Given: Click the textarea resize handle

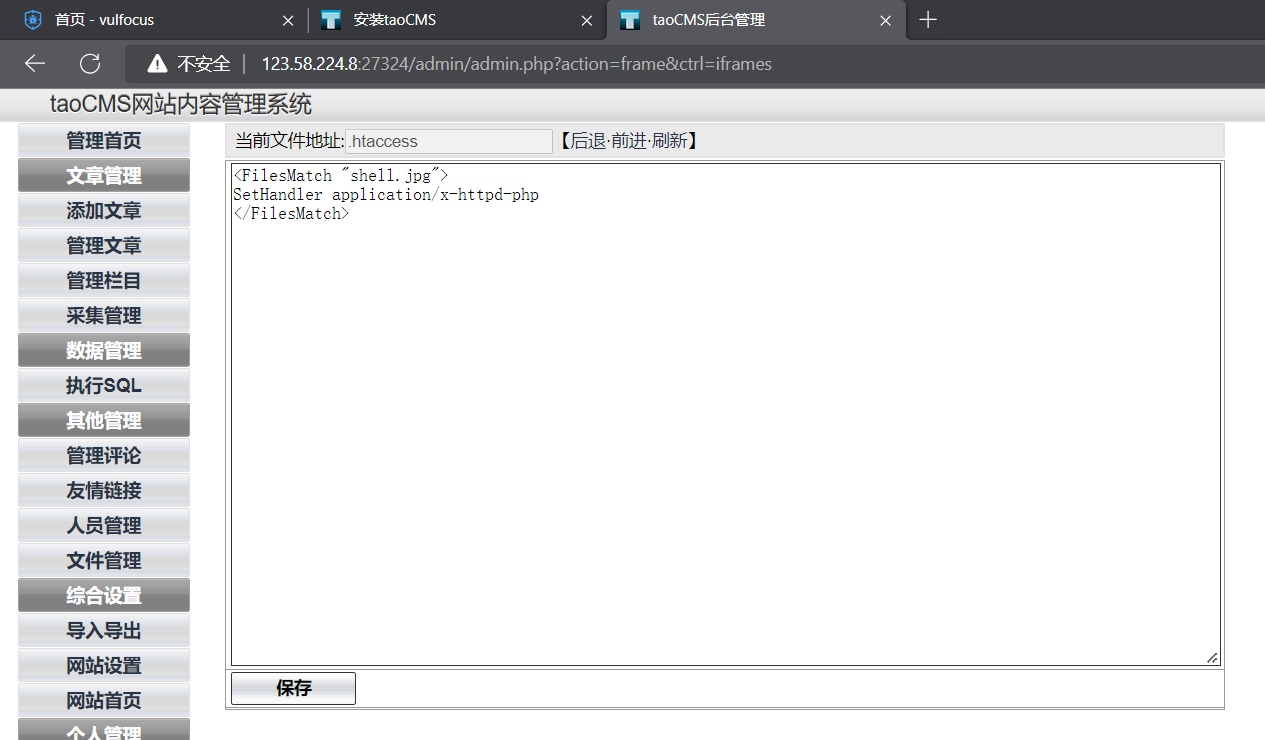Looking at the screenshot, I should 1212,657.
